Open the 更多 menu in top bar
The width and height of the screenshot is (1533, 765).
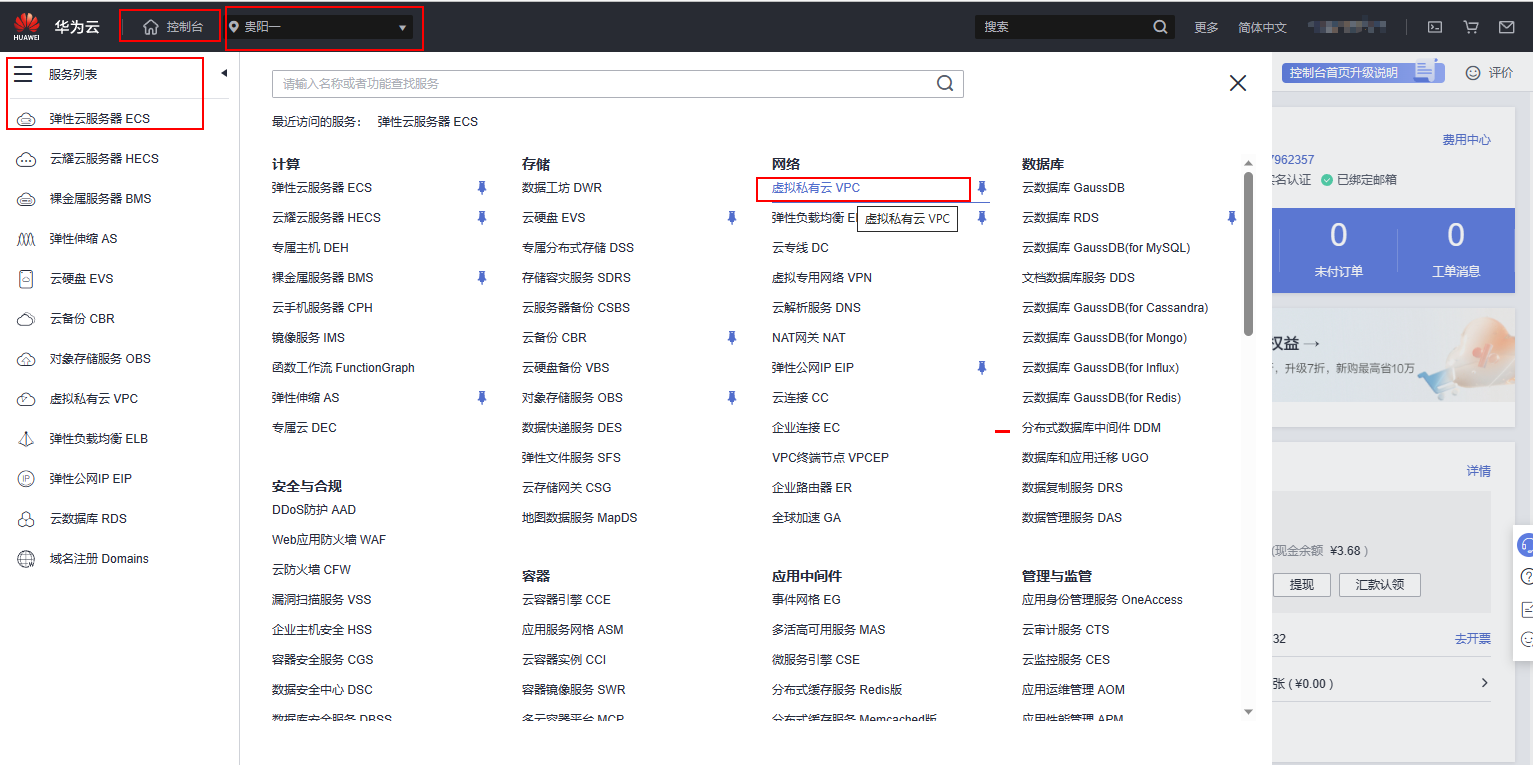[x=1206, y=27]
